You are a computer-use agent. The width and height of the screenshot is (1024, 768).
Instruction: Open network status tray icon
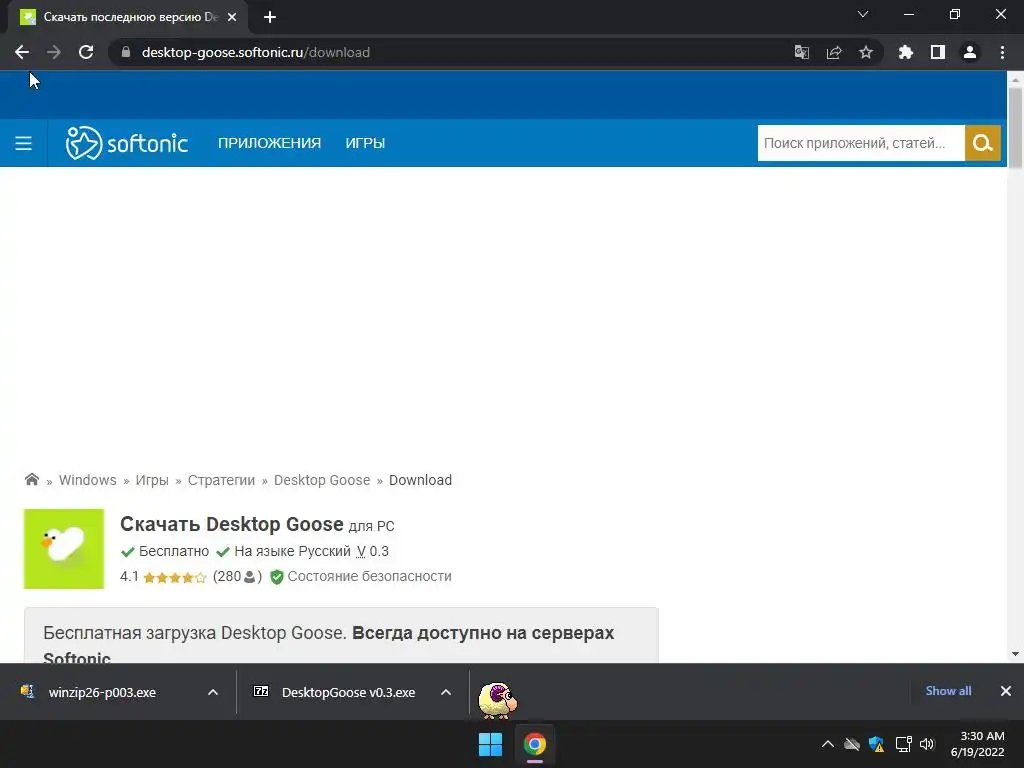(903, 744)
